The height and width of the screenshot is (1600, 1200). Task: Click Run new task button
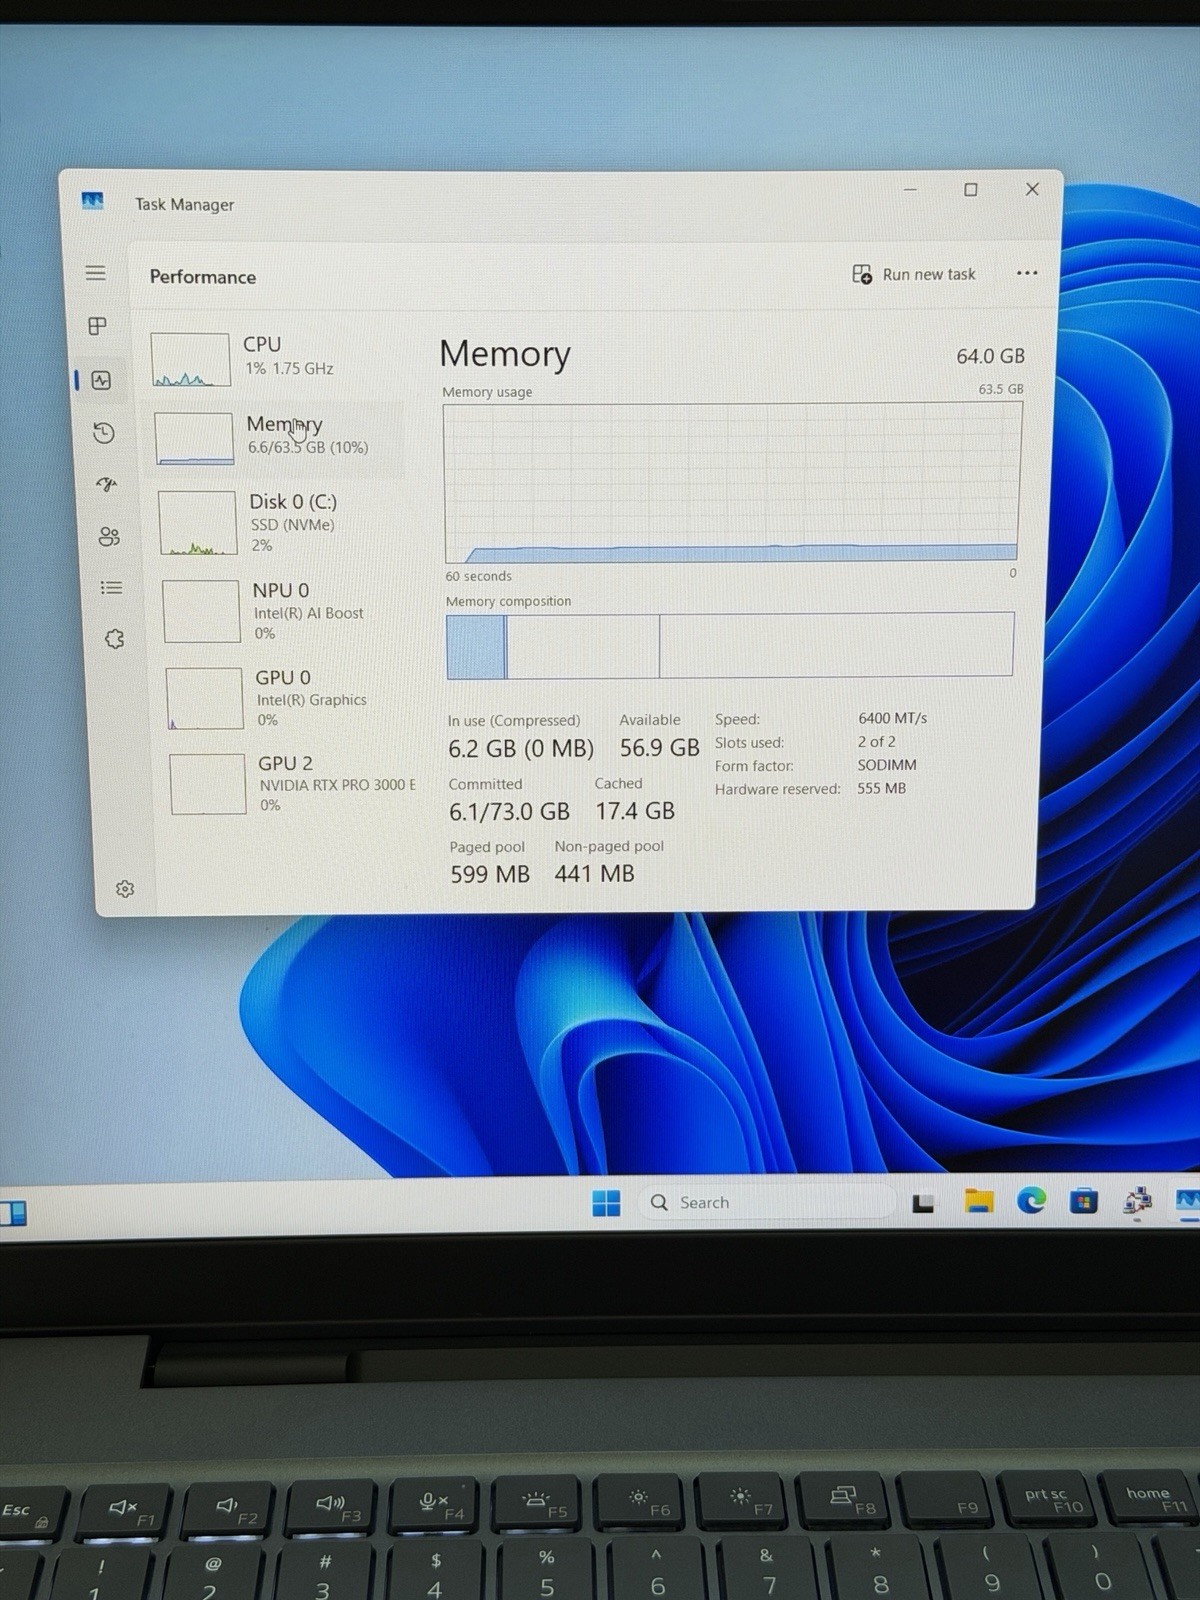(x=914, y=274)
